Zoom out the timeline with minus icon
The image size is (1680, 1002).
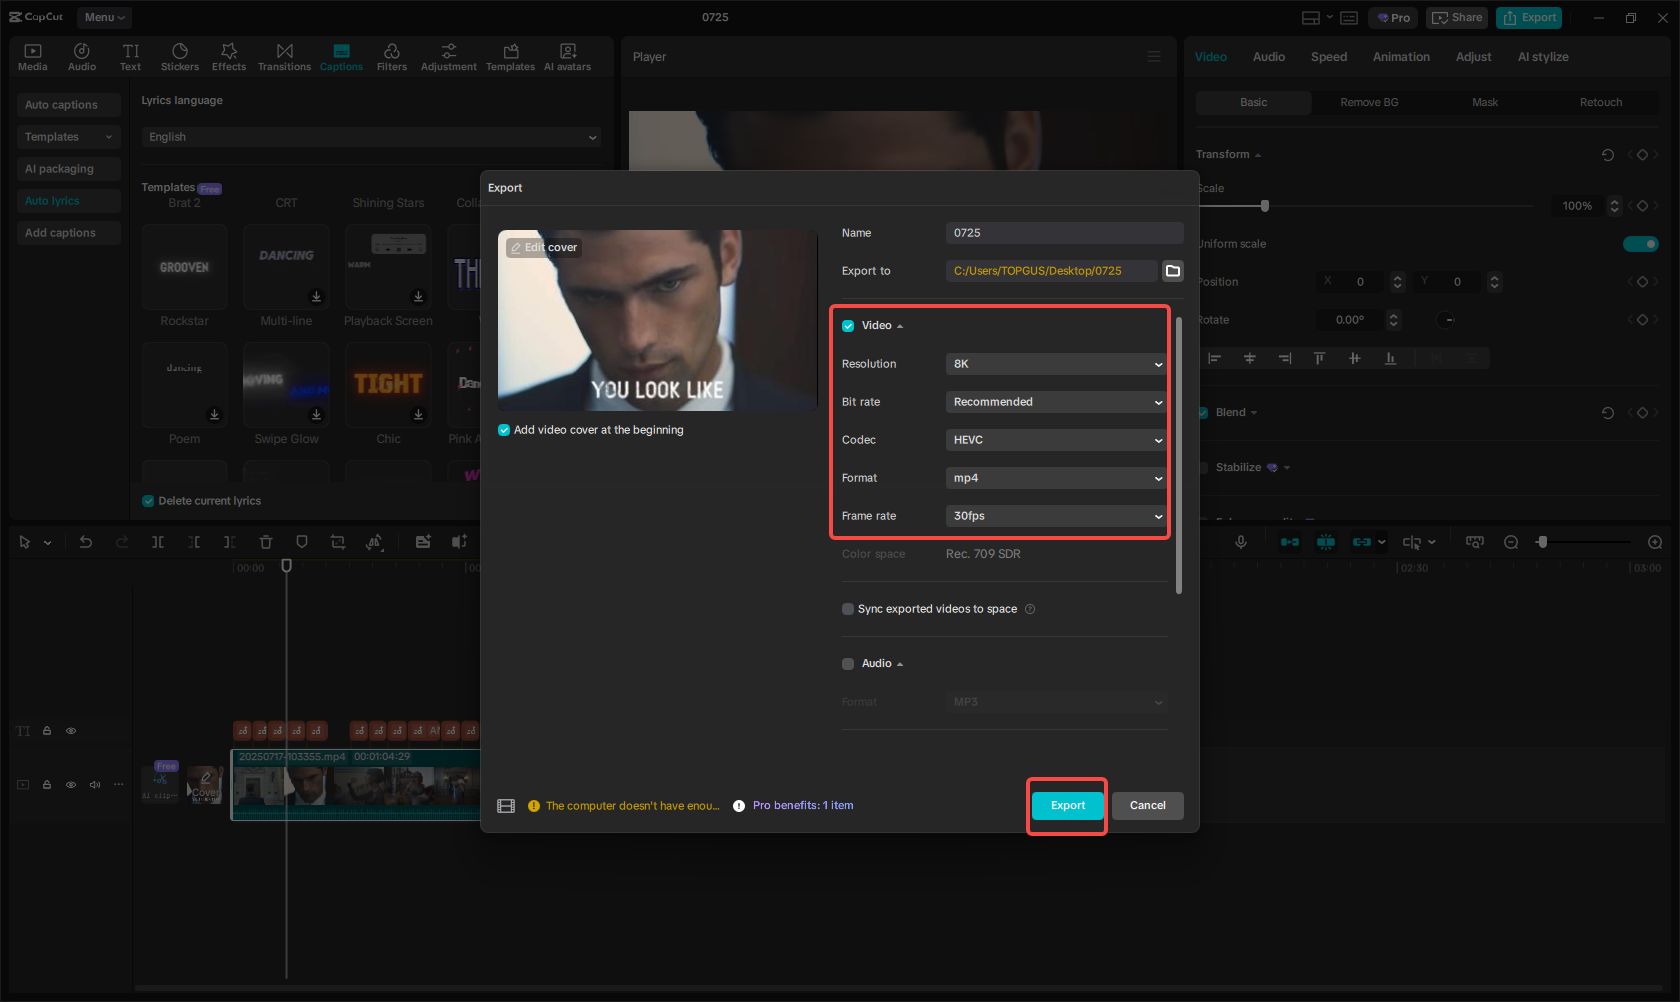coord(1511,542)
